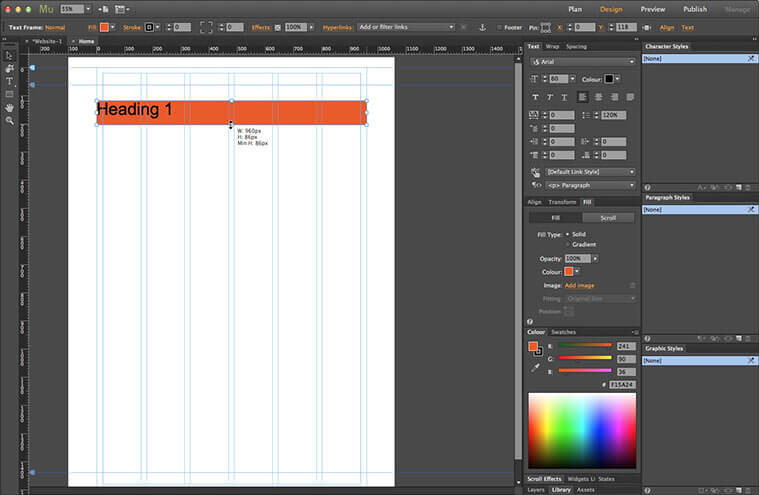Apply bold text style icon
This screenshot has width=759, height=495.
point(534,97)
